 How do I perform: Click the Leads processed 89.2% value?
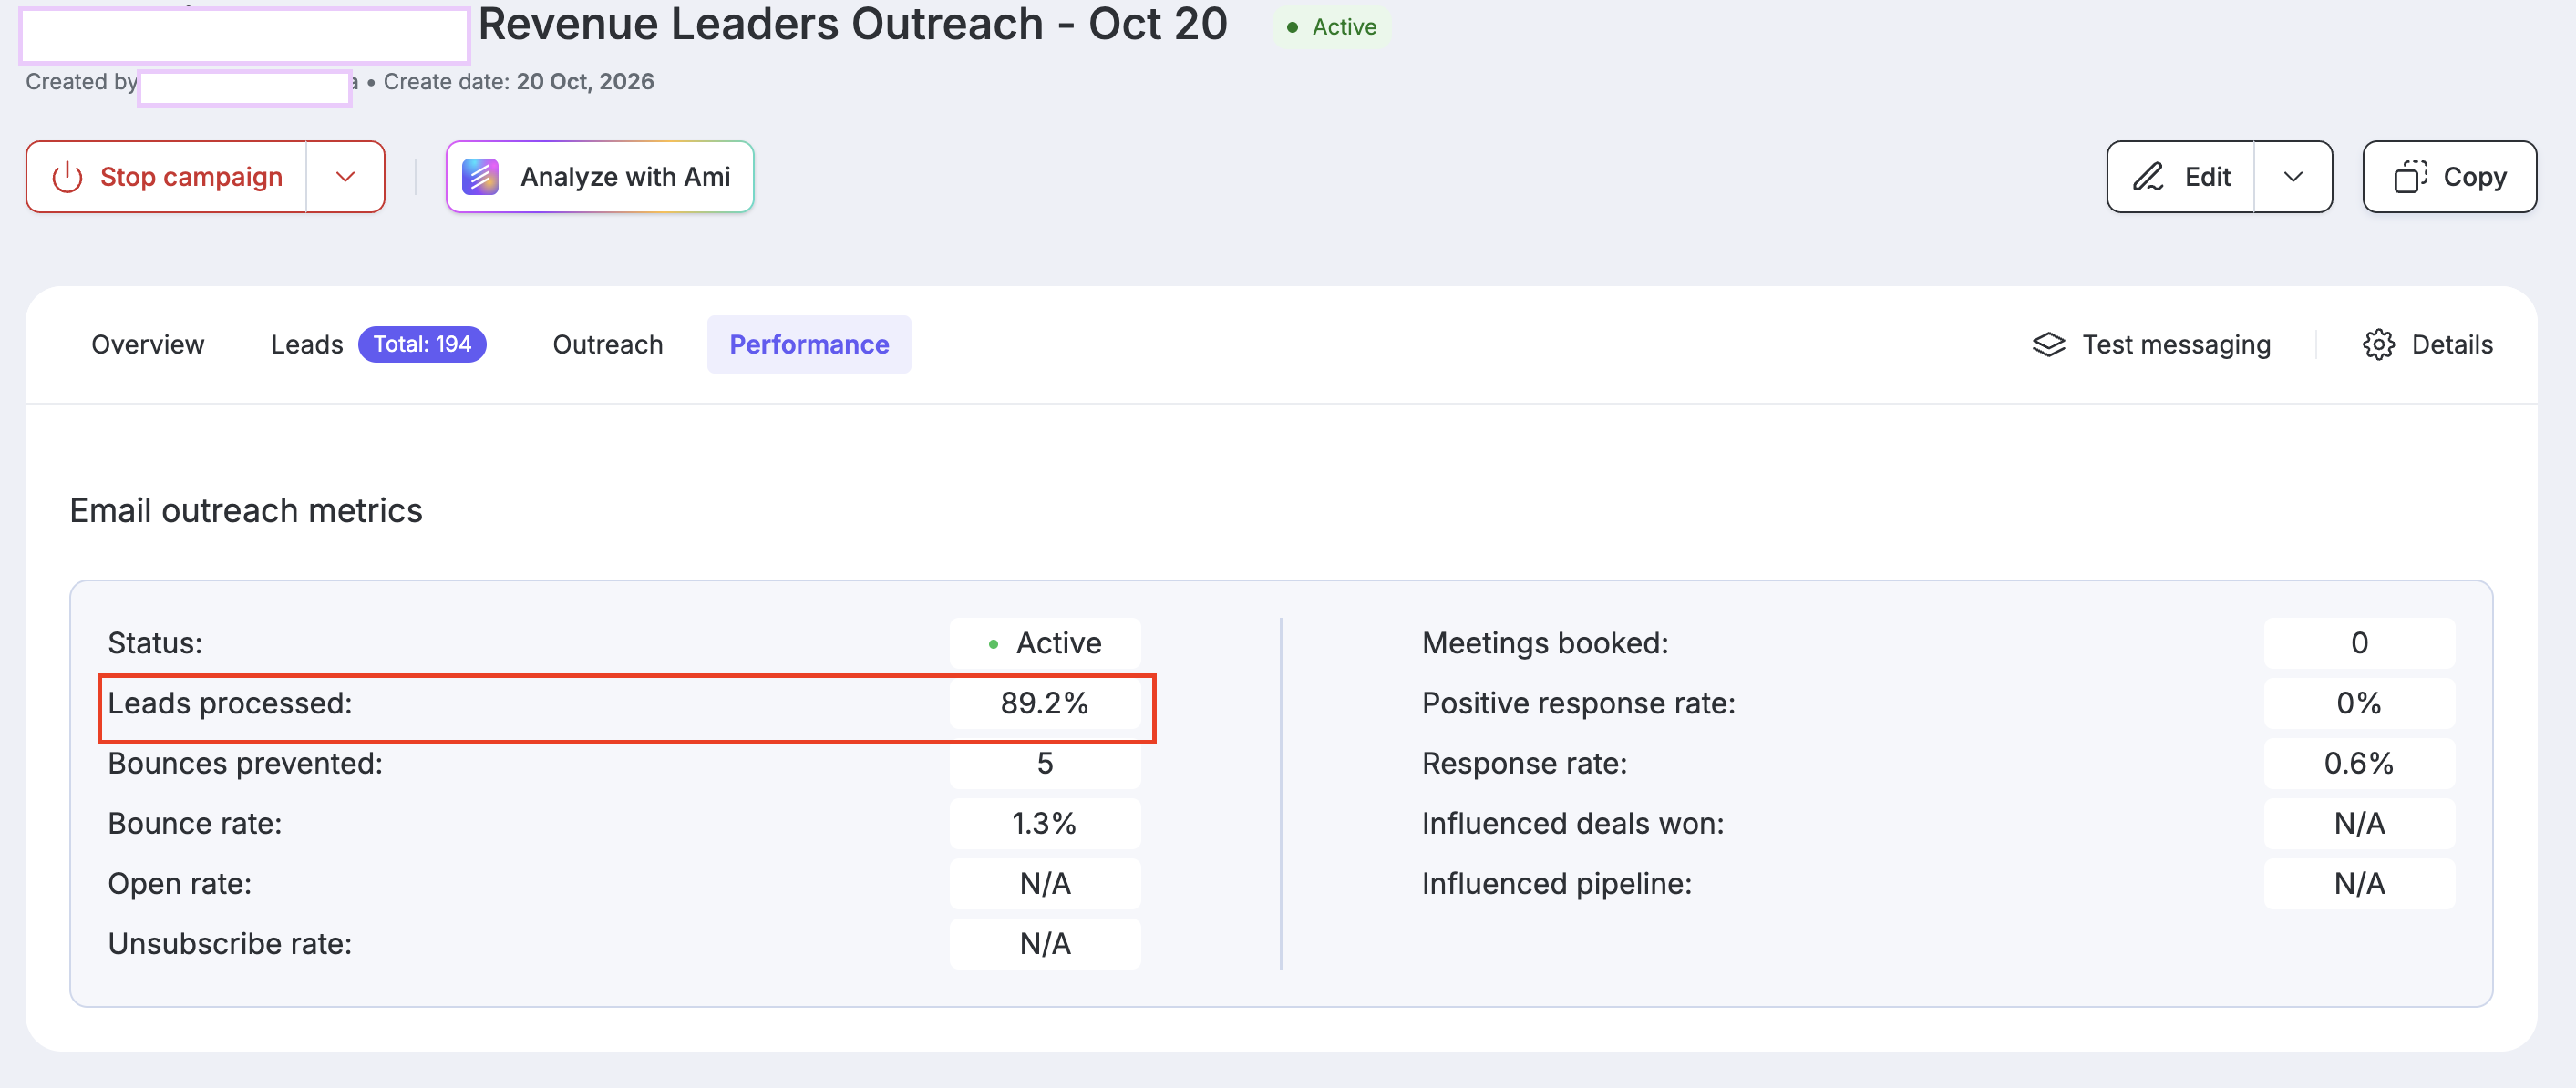(1045, 704)
